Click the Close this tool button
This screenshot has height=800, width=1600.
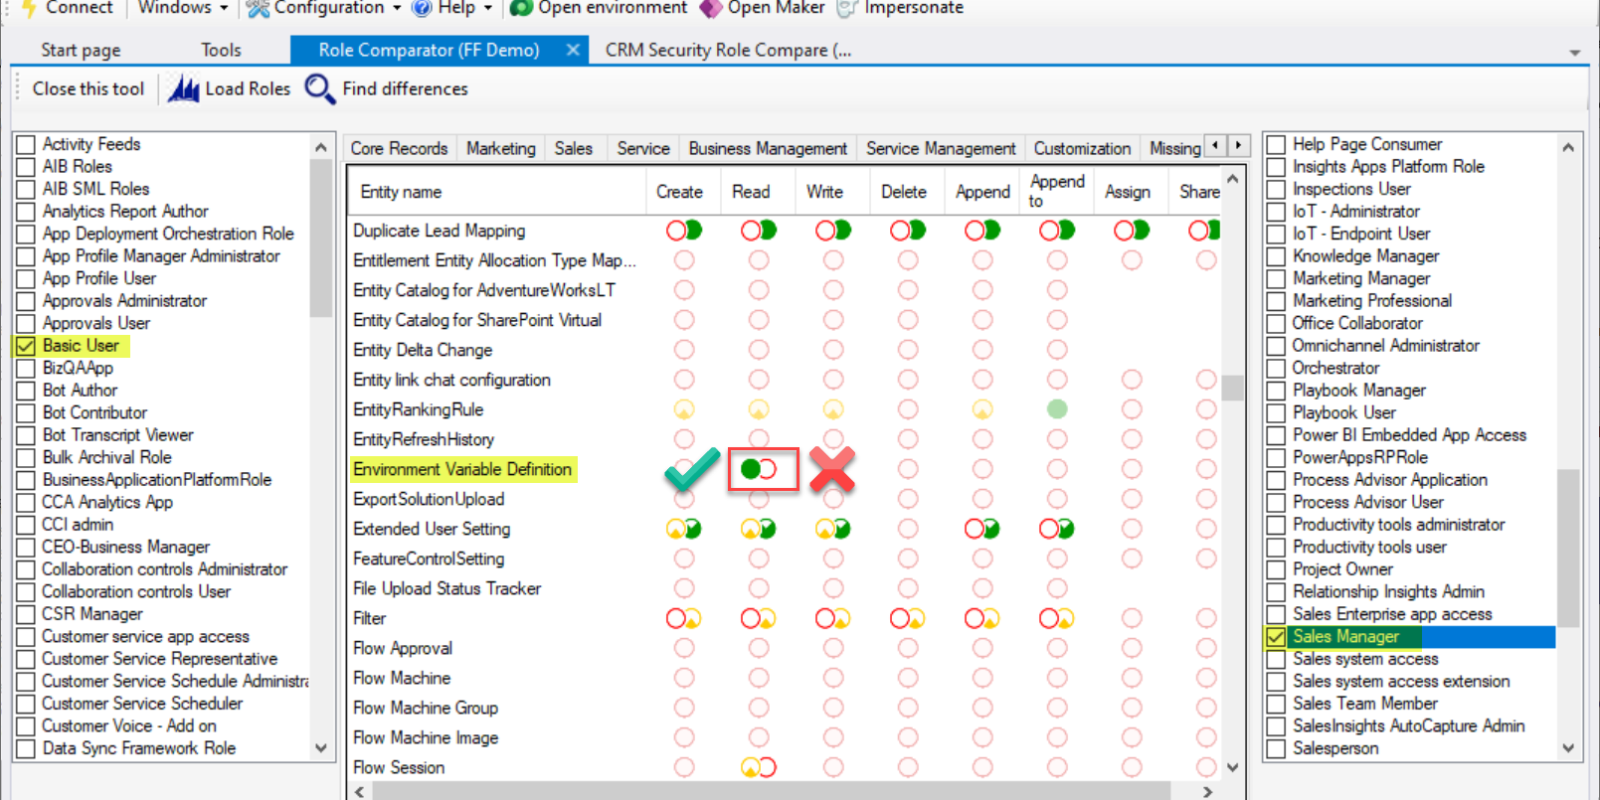coord(88,89)
